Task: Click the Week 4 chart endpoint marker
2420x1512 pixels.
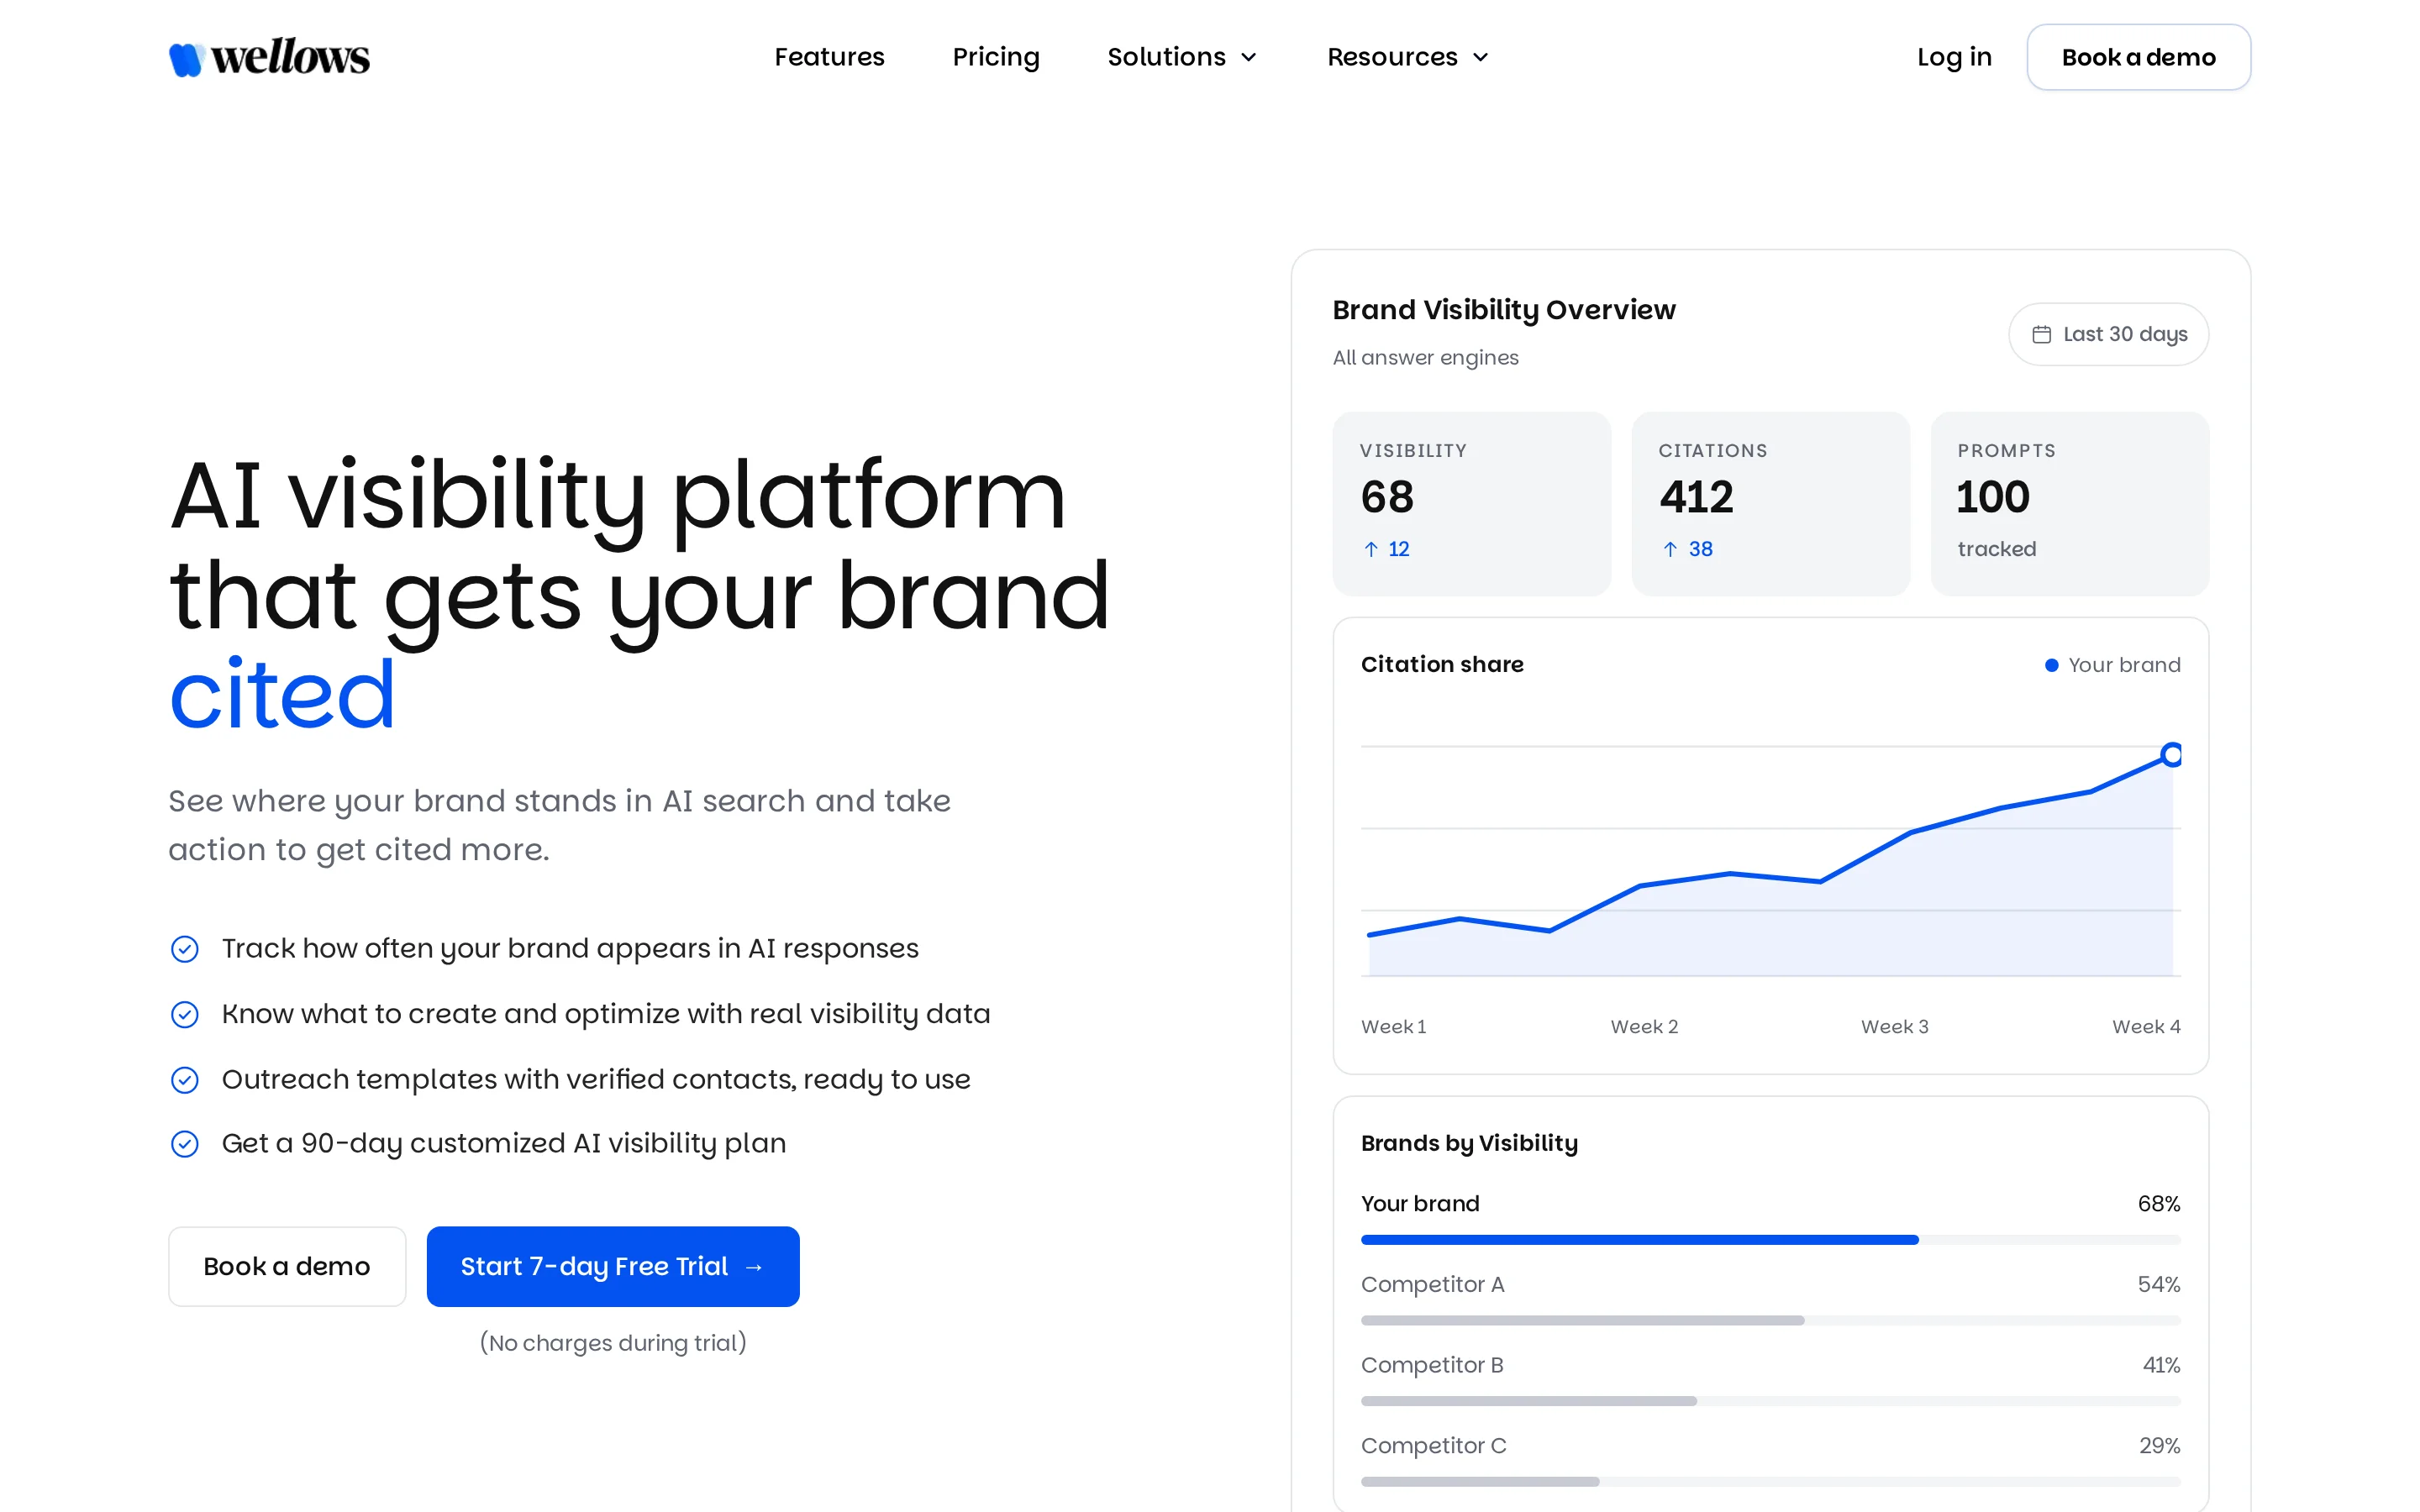Action: 2171,754
